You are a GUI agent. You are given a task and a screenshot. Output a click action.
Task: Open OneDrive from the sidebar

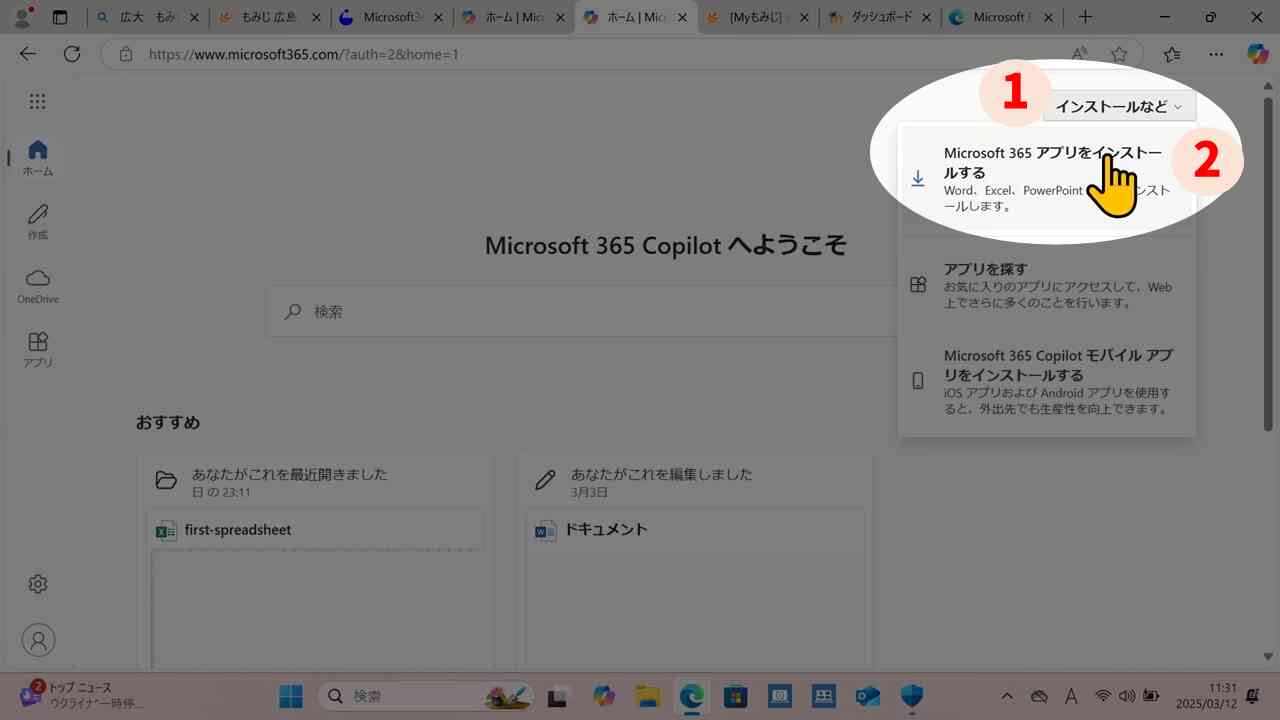pyautogui.click(x=38, y=286)
